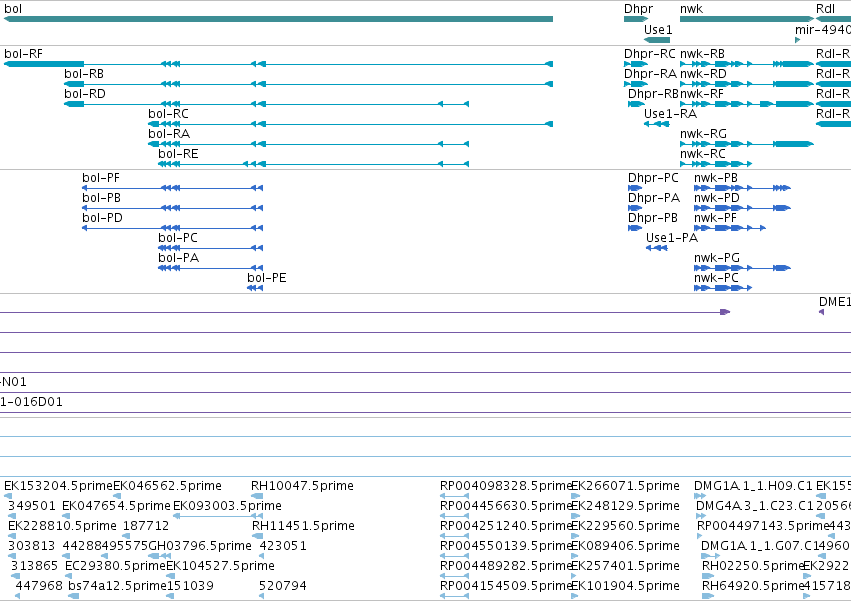
Task: Click the EK093003.5prime EST label
Action: pyautogui.click(x=227, y=506)
